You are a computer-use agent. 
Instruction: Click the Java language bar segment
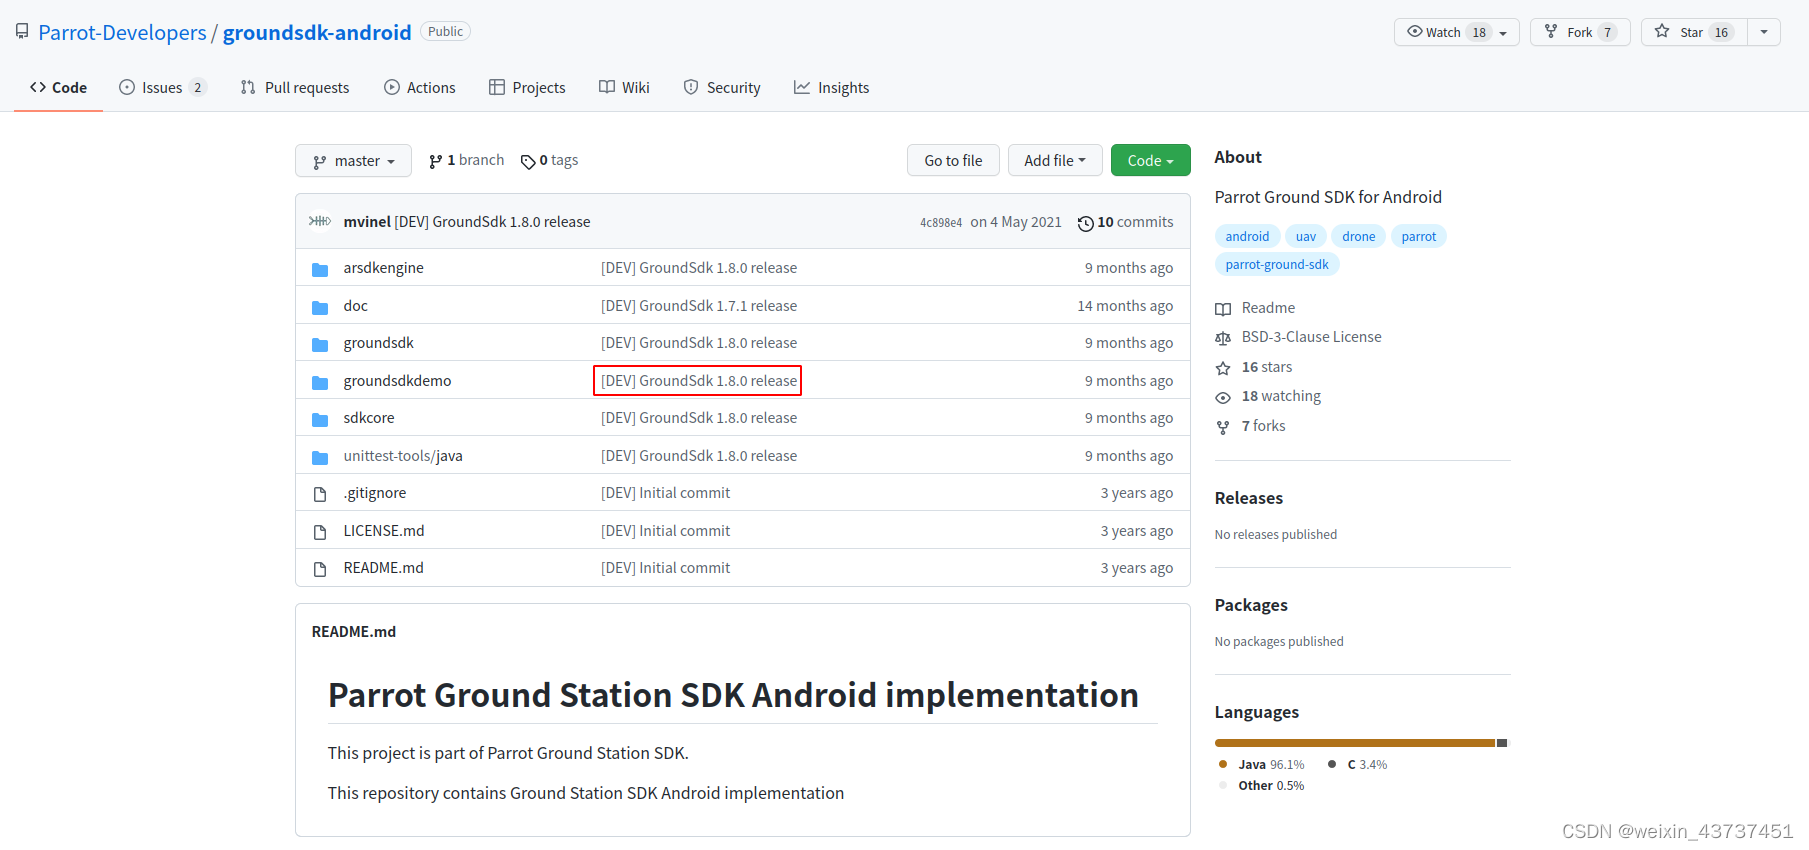pyautogui.click(x=1355, y=743)
